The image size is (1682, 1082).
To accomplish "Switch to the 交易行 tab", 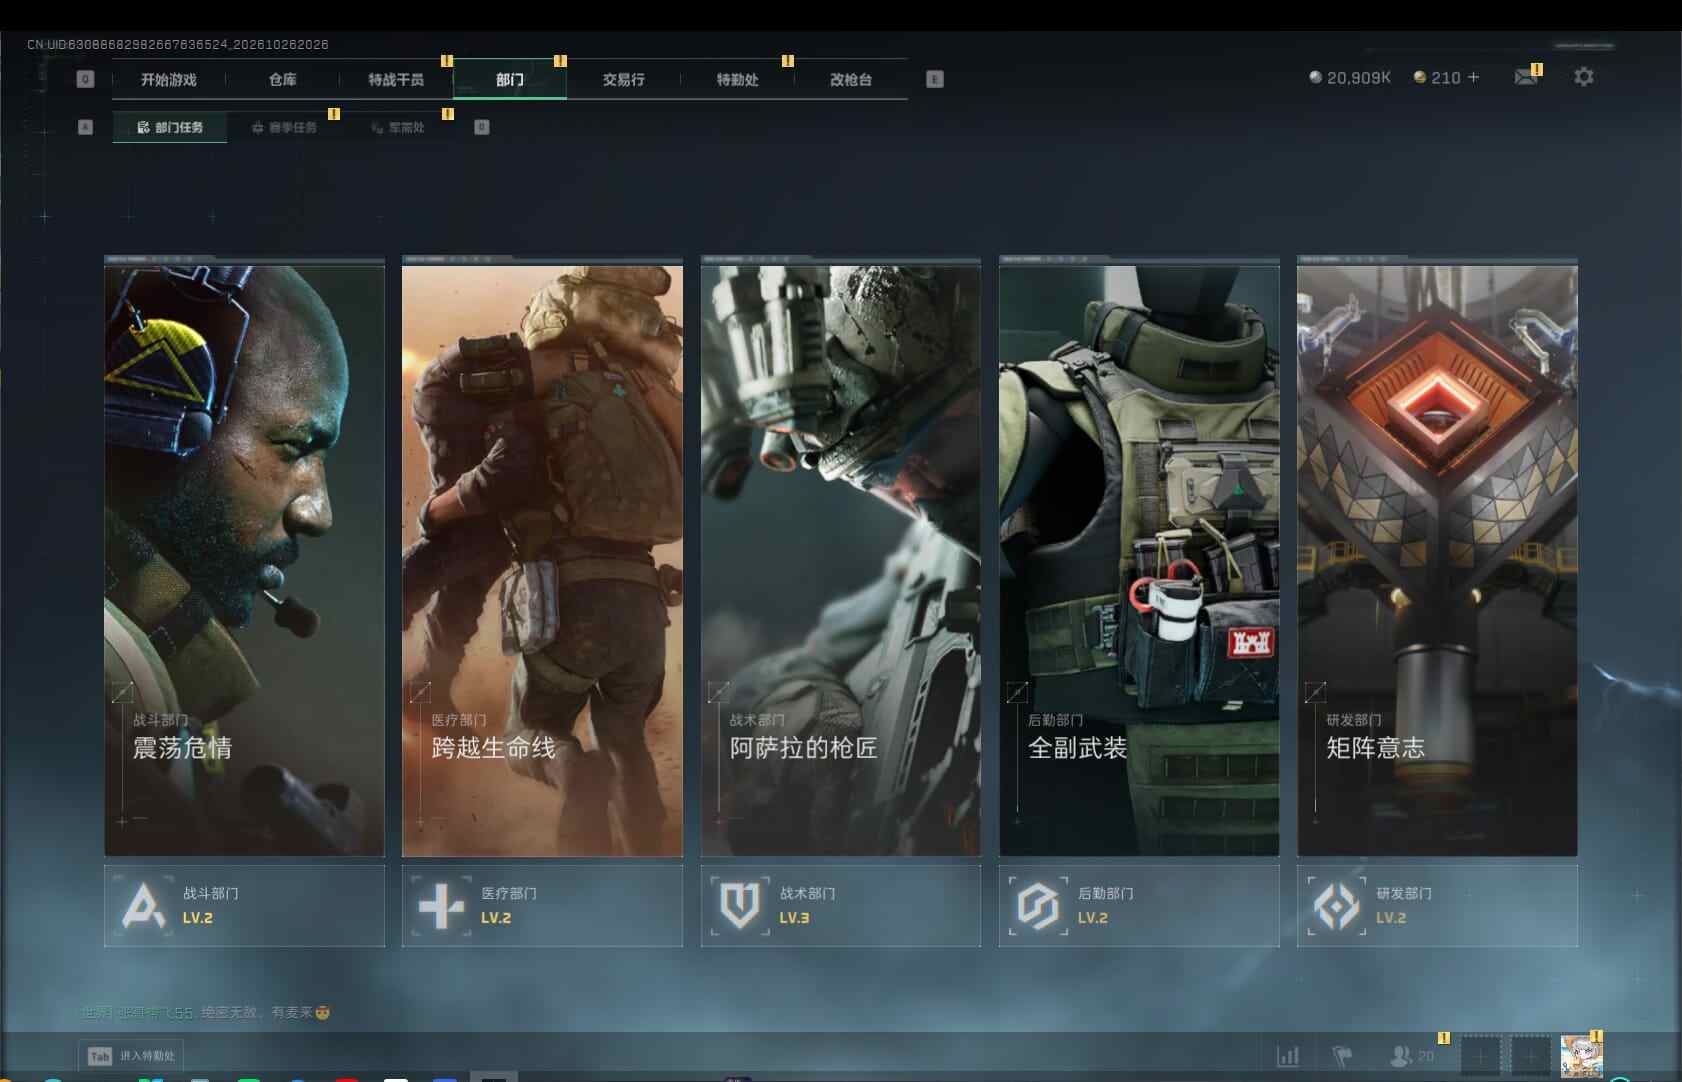I will [x=623, y=79].
